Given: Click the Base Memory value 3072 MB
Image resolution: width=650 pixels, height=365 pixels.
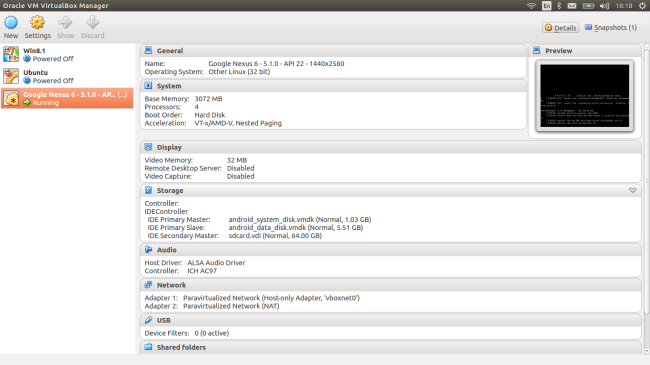Looking at the screenshot, I should (x=209, y=99).
